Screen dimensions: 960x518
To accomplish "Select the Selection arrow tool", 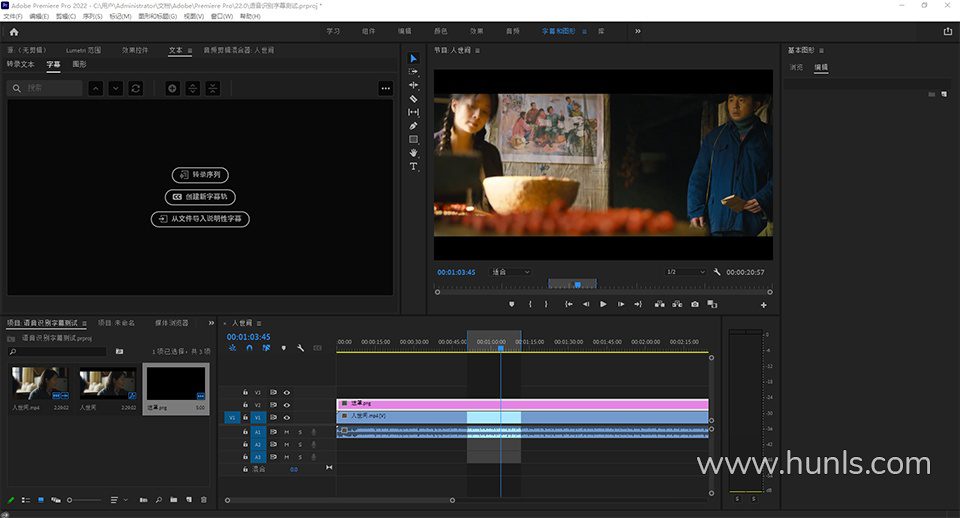I will click(x=413, y=58).
